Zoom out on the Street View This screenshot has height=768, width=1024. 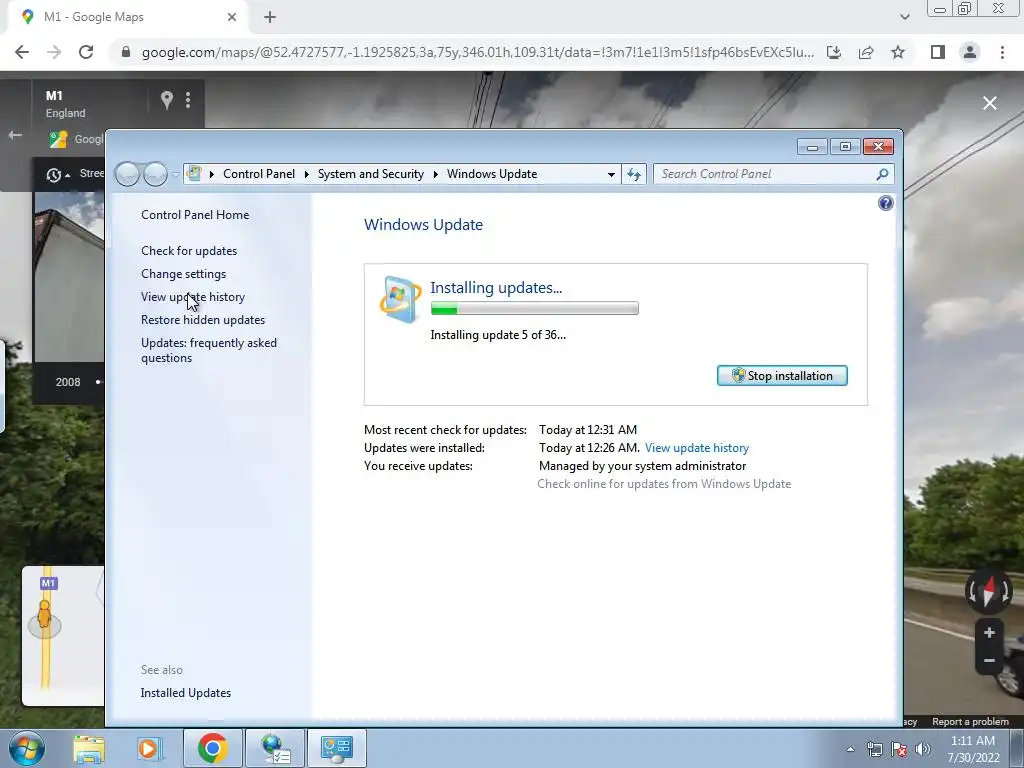pyautogui.click(x=989, y=660)
